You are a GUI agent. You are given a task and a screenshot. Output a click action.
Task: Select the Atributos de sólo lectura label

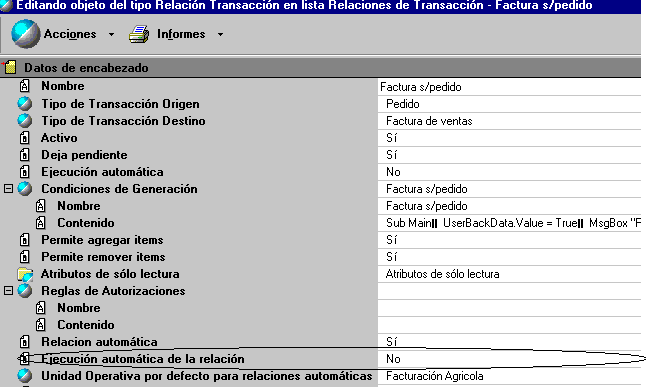[x=110, y=274]
